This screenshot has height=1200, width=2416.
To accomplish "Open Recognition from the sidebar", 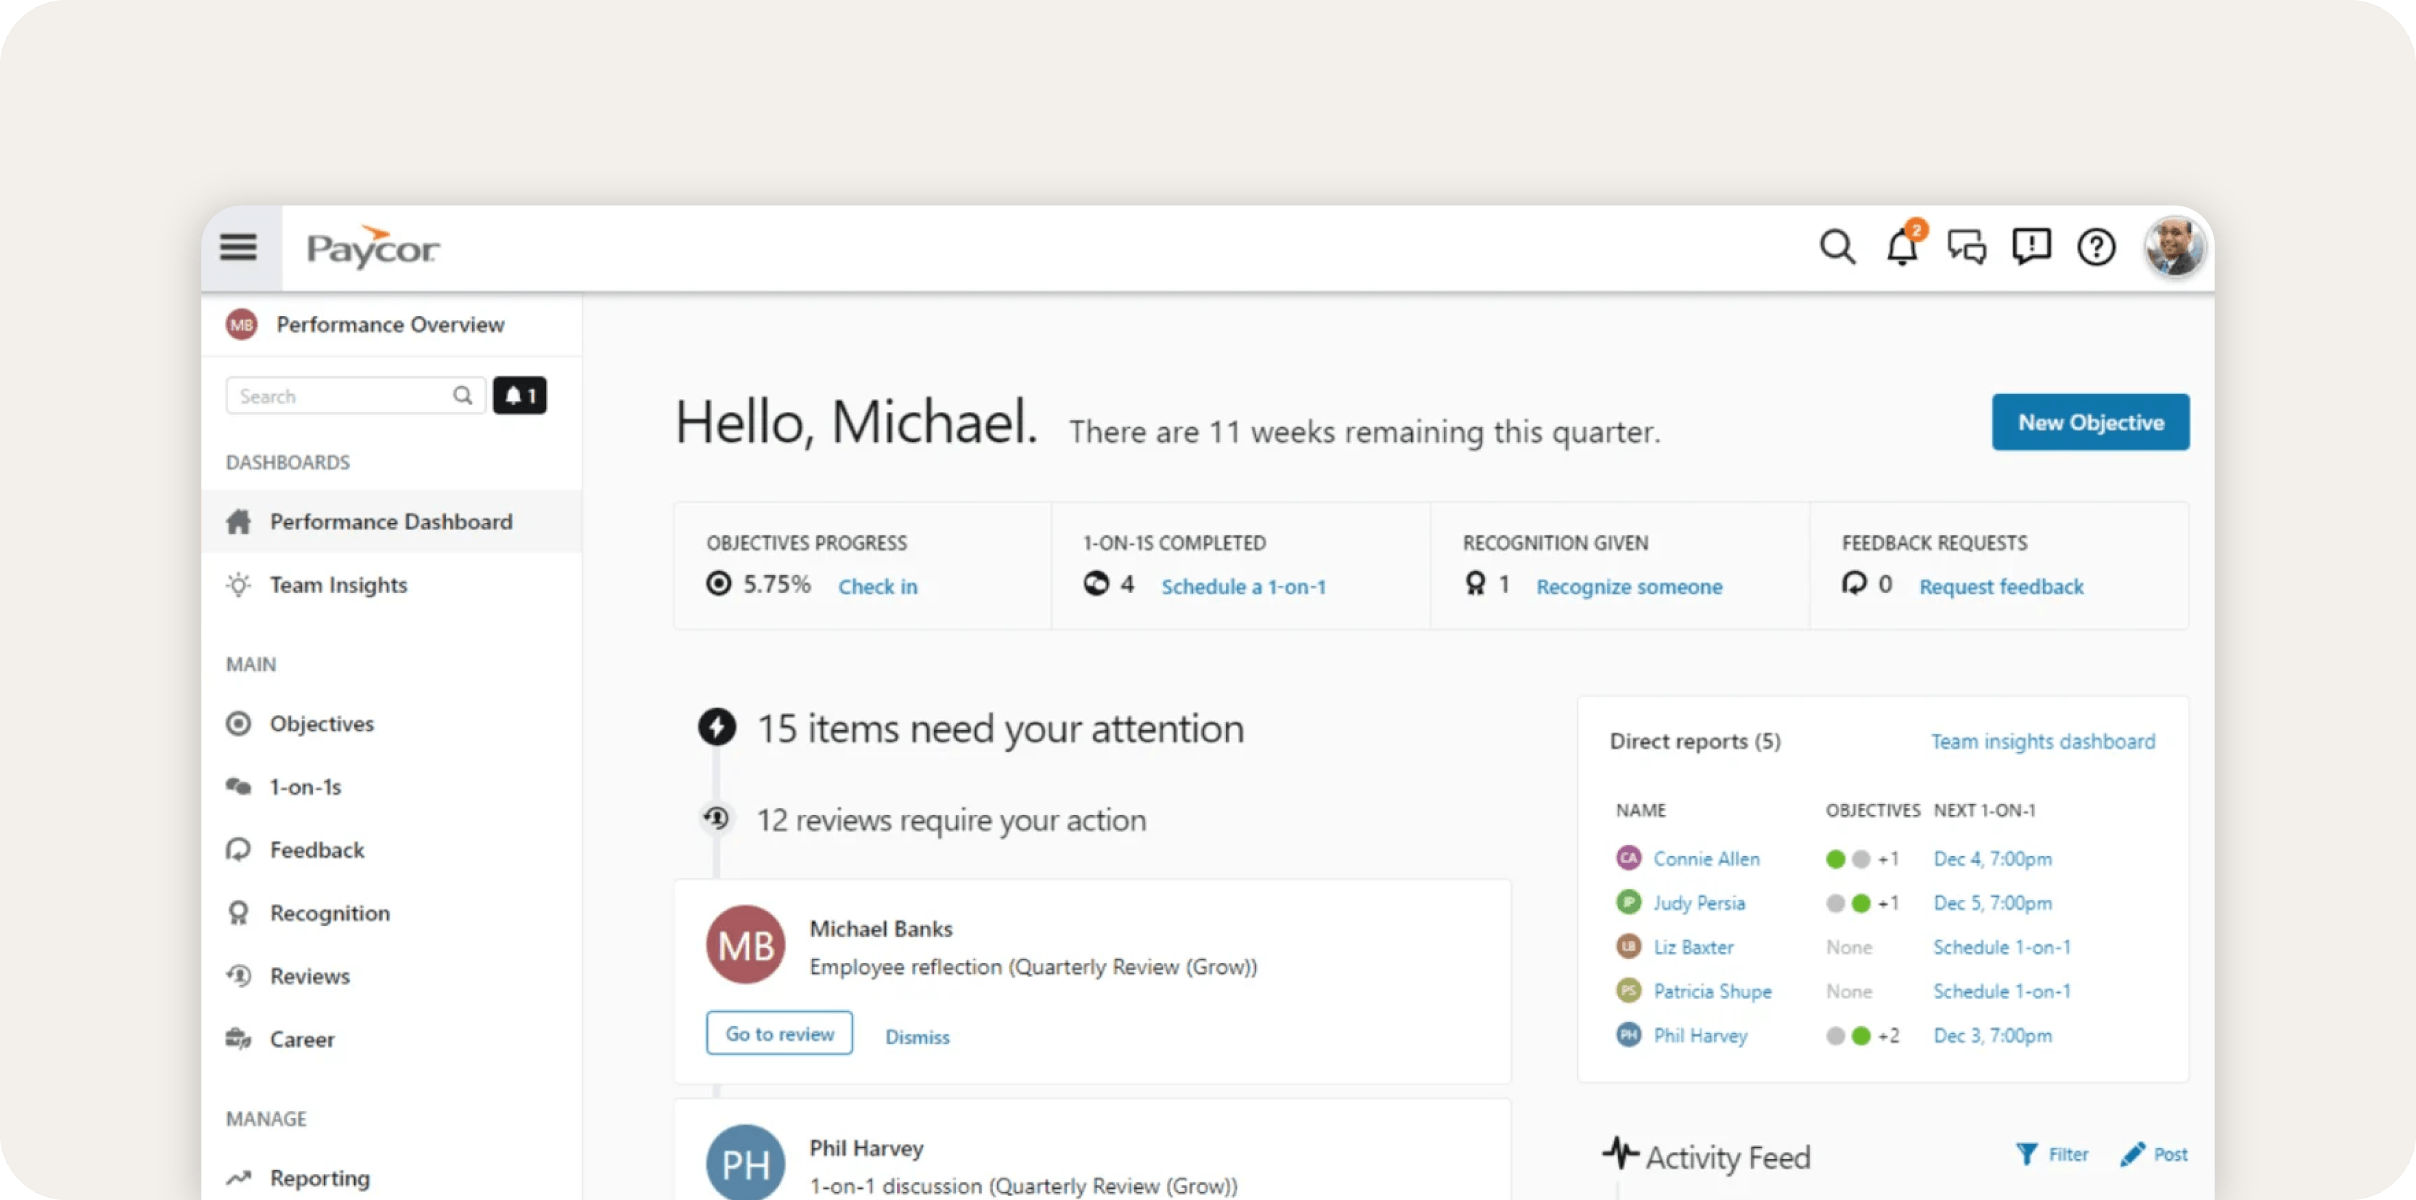I will pyautogui.click(x=329, y=912).
